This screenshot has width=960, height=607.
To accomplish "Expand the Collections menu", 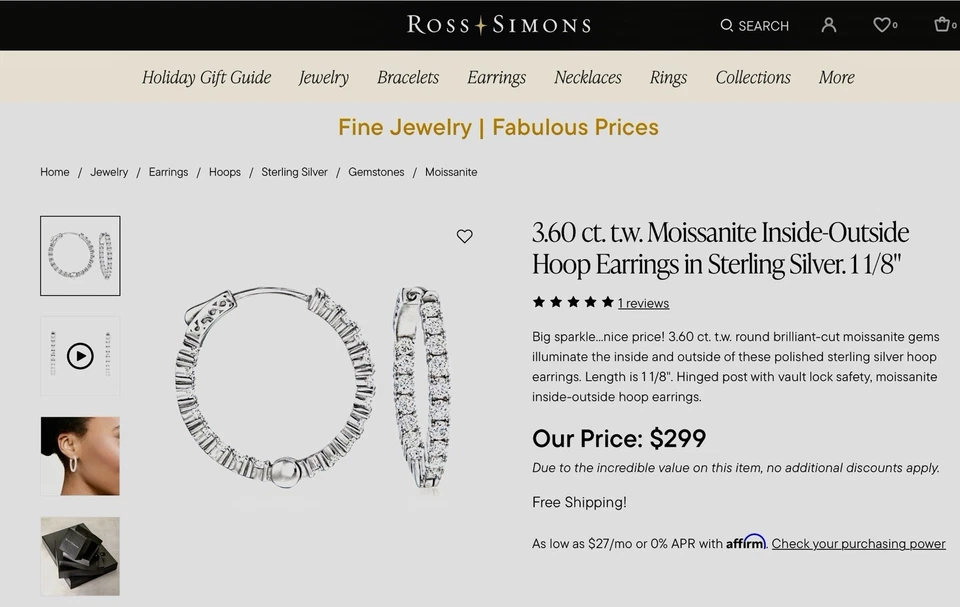I will [x=753, y=77].
